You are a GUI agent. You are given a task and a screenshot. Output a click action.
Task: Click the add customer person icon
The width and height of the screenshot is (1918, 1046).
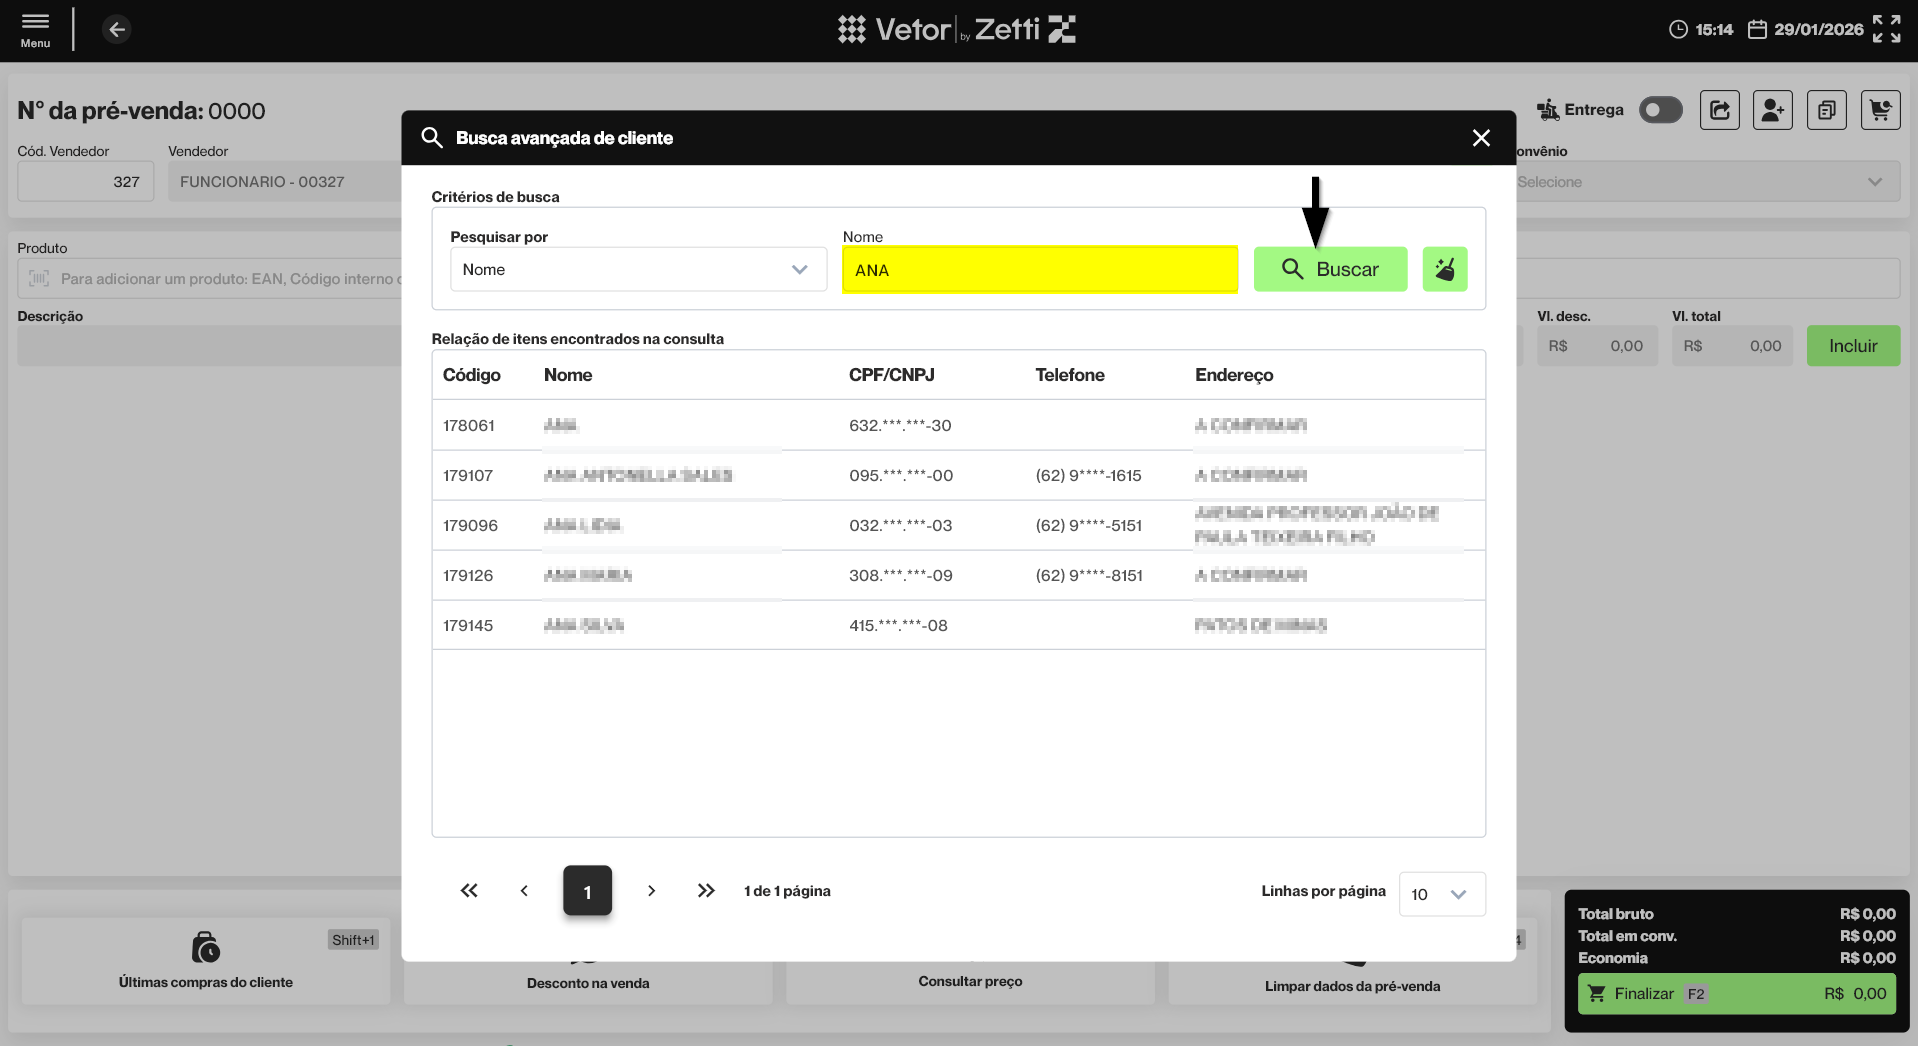[1772, 110]
